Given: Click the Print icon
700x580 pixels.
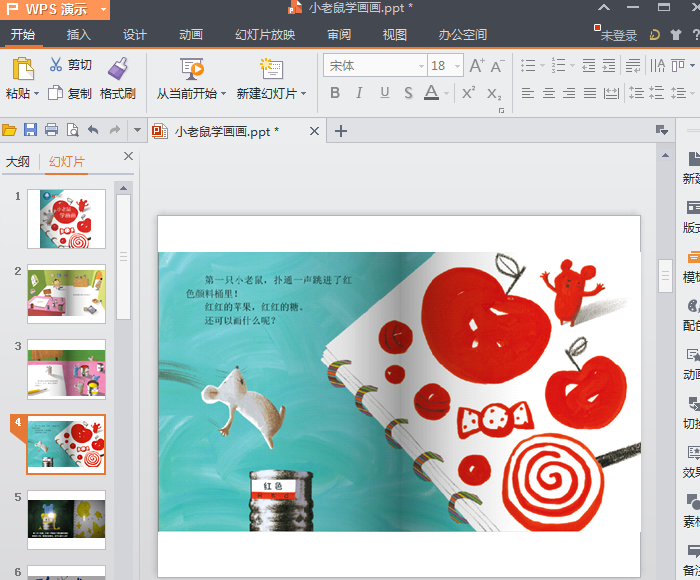Looking at the screenshot, I should click(51, 130).
